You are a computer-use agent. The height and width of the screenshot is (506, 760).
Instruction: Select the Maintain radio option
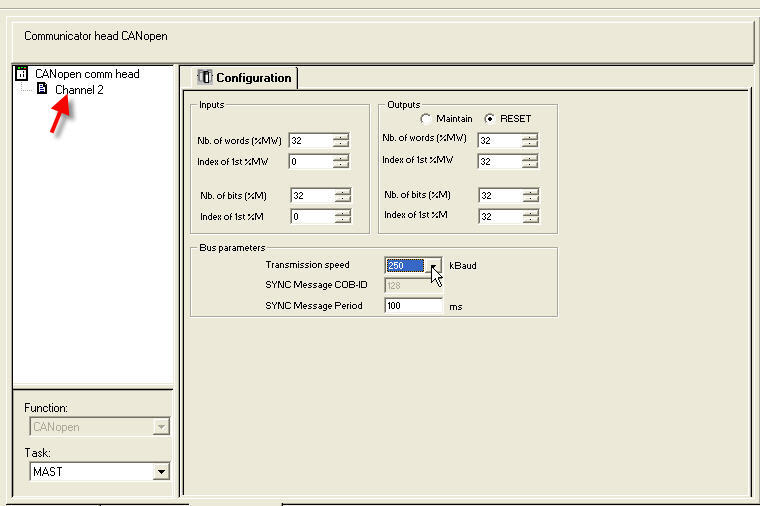point(426,119)
